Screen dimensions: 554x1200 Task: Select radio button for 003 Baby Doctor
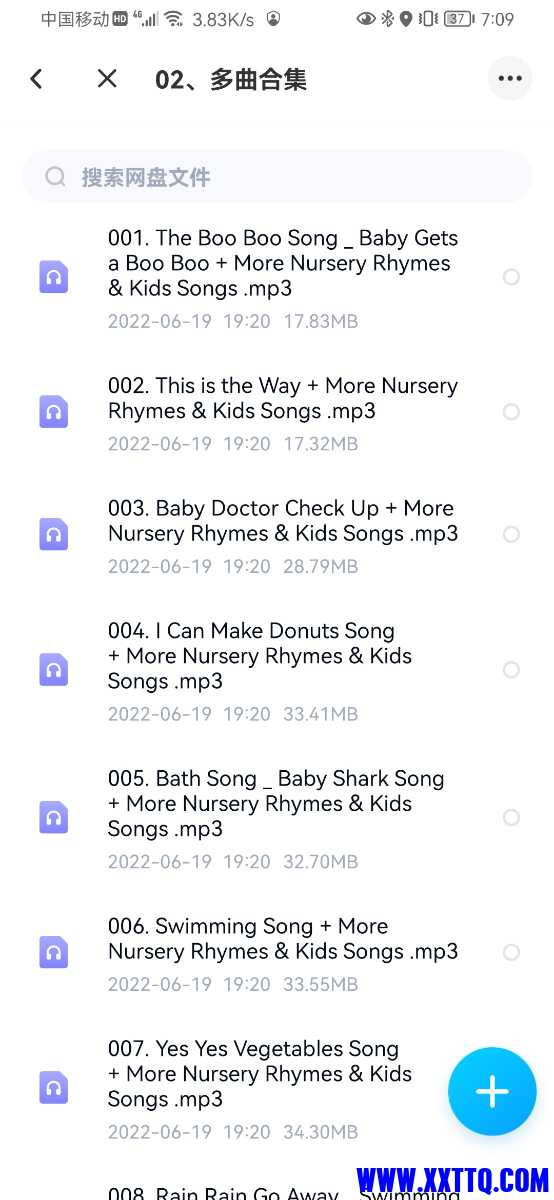(x=511, y=534)
